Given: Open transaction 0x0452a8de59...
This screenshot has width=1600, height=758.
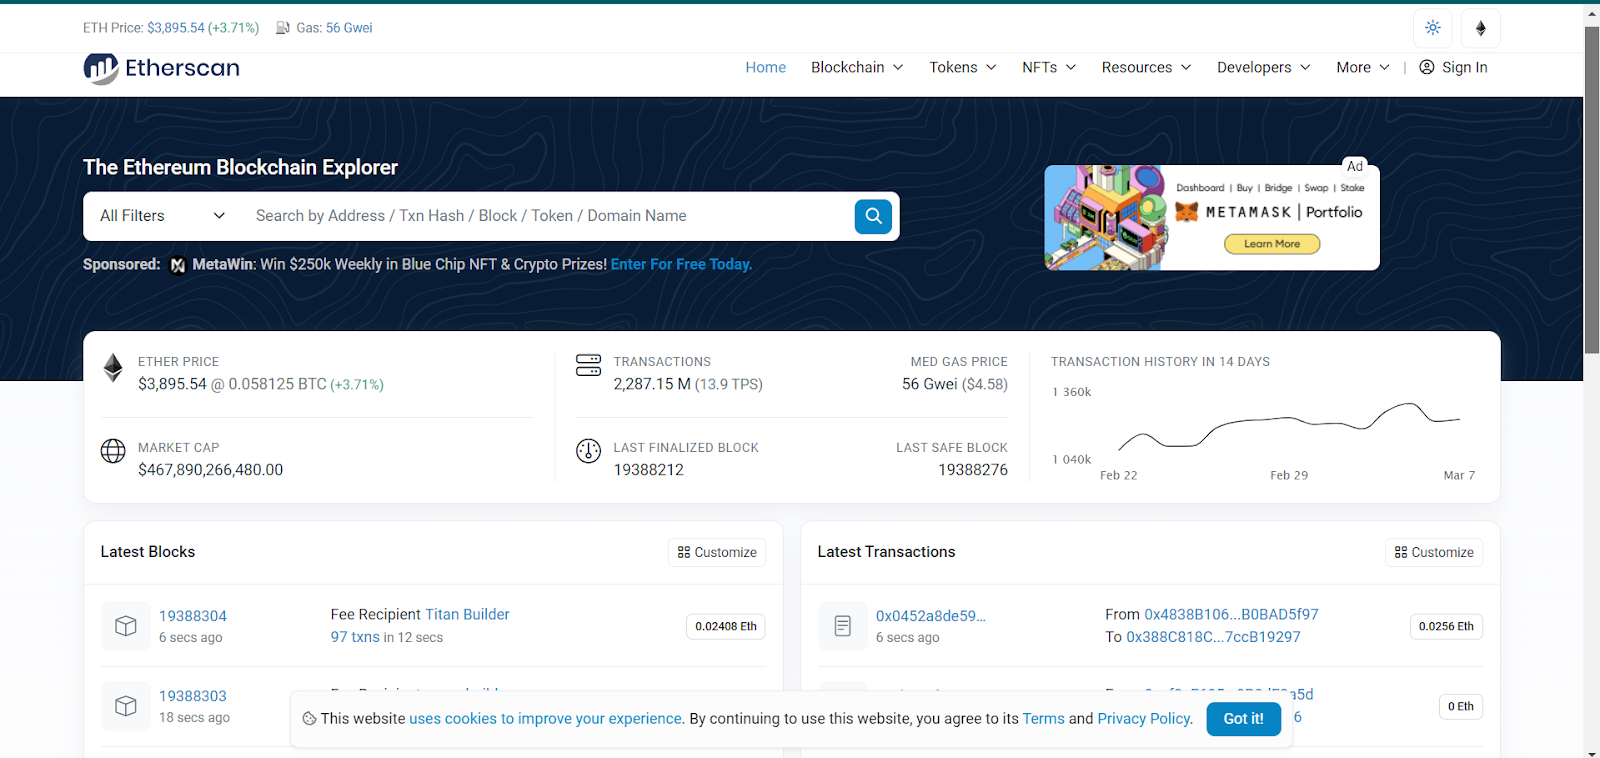Looking at the screenshot, I should (931, 616).
